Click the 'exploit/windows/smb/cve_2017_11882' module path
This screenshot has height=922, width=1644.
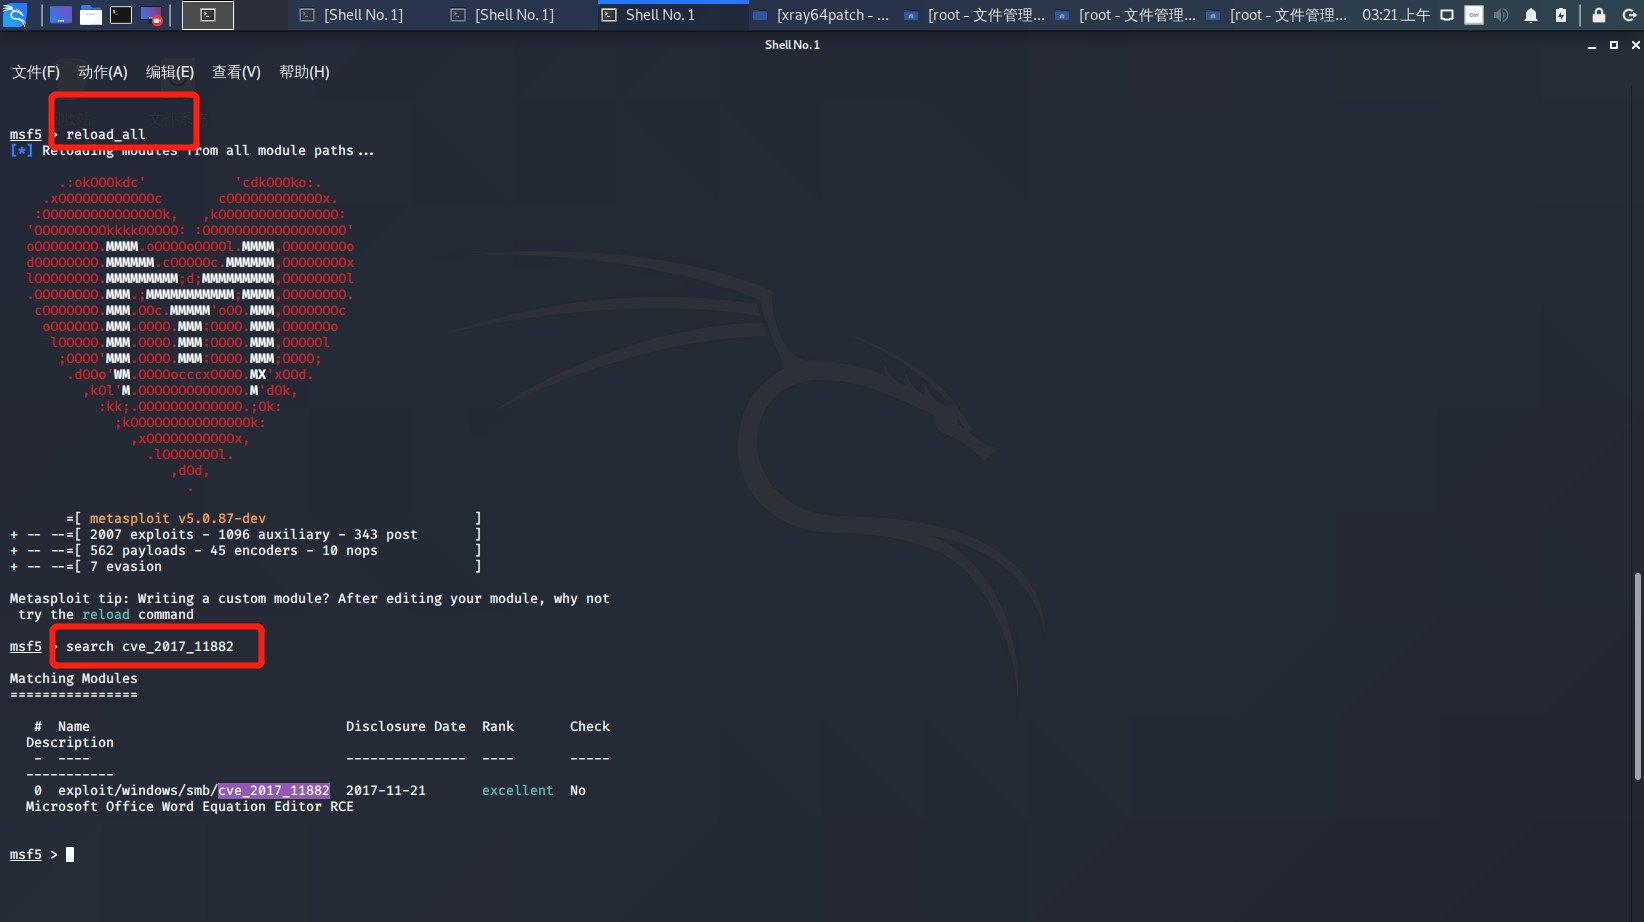(x=194, y=791)
